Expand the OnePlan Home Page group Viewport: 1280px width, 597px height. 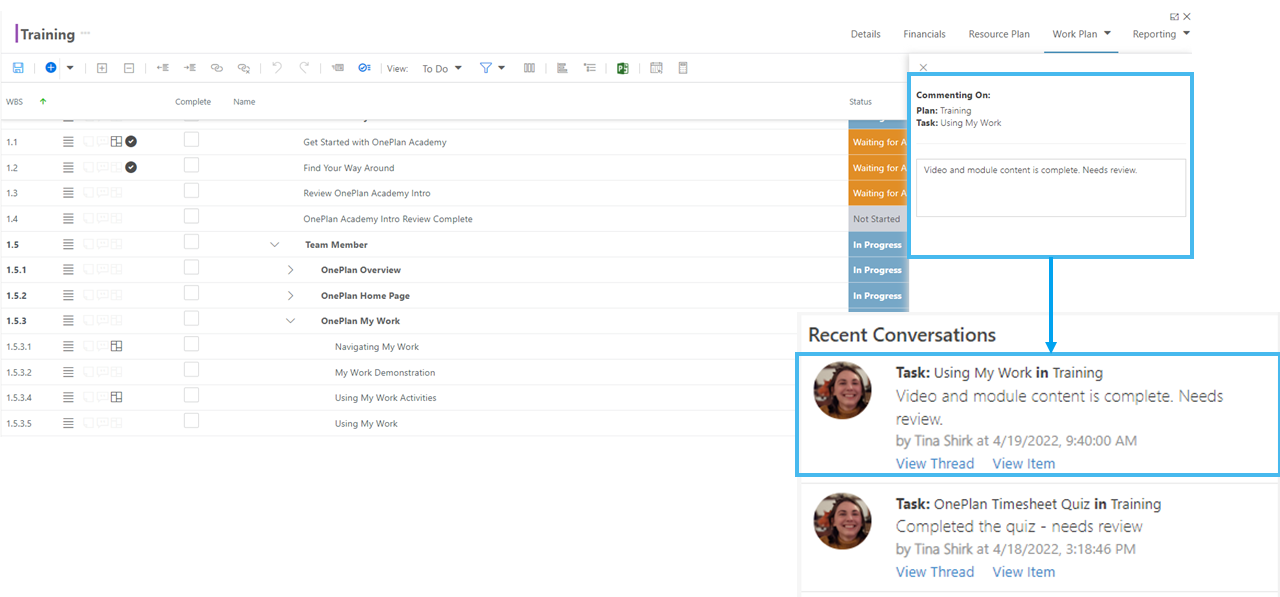[x=291, y=296]
